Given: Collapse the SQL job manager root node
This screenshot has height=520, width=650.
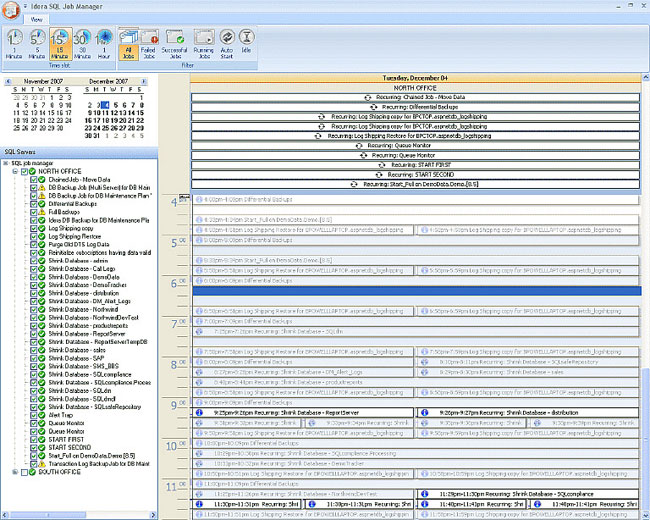Looking at the screenshot, I should [6, 163].
